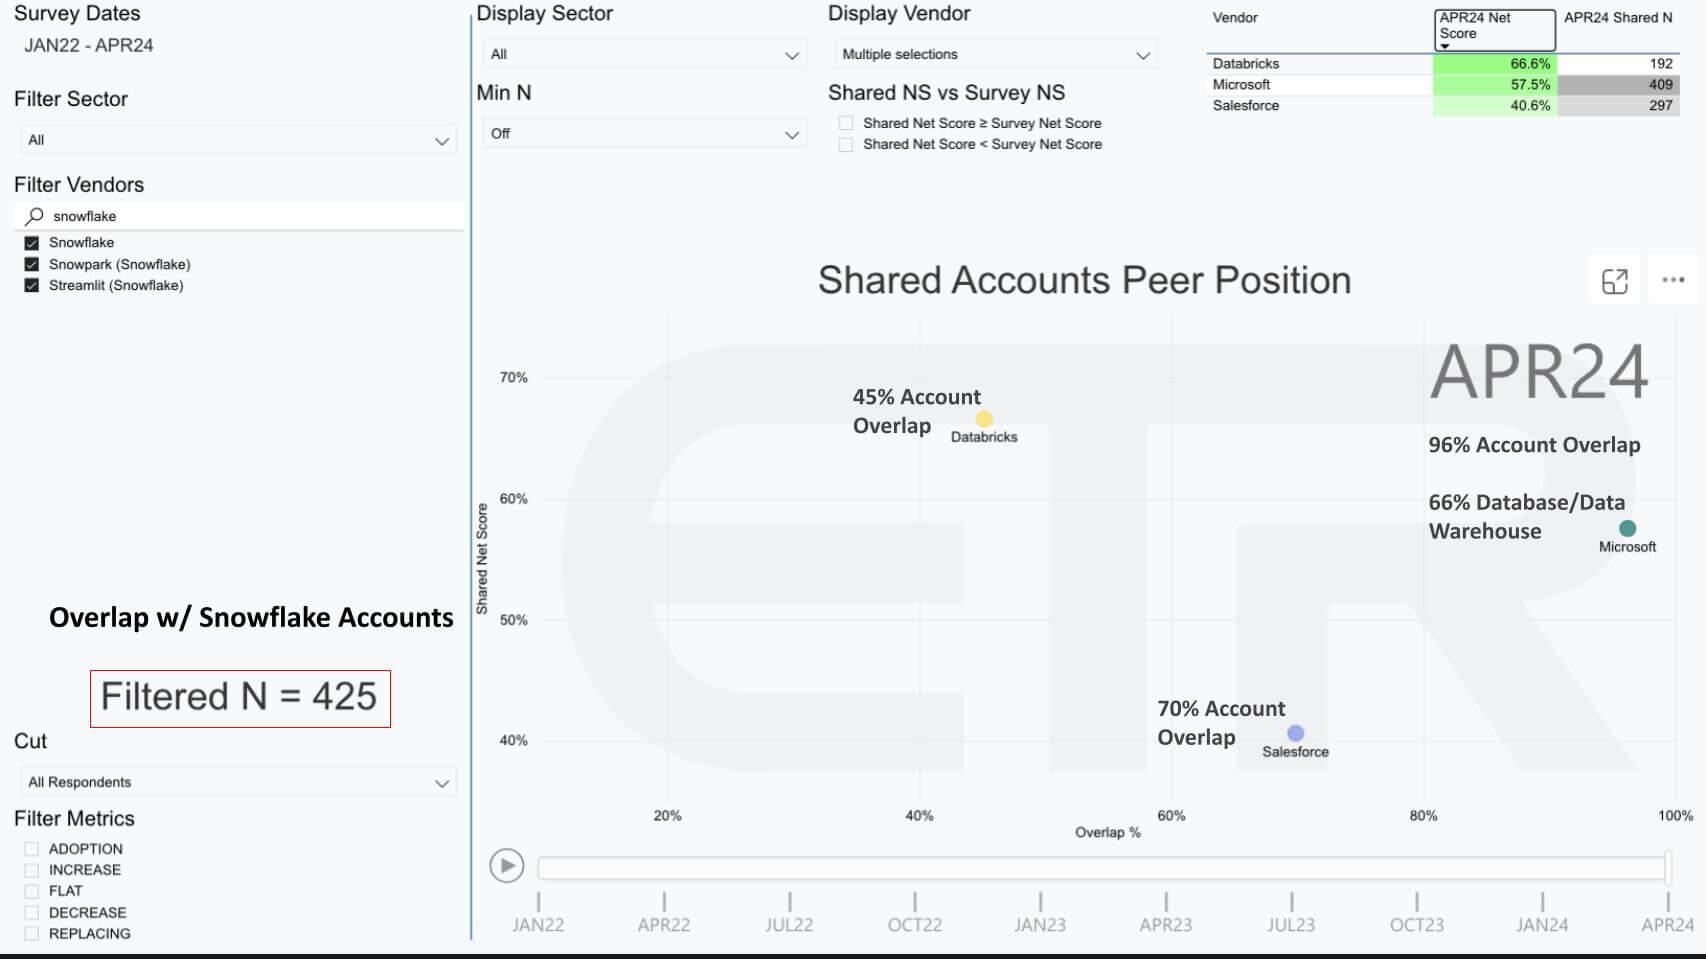Click the blue Salesforce data point
The height and width of the screenshot is (959, 1706).
click(x=1295, y=733)
